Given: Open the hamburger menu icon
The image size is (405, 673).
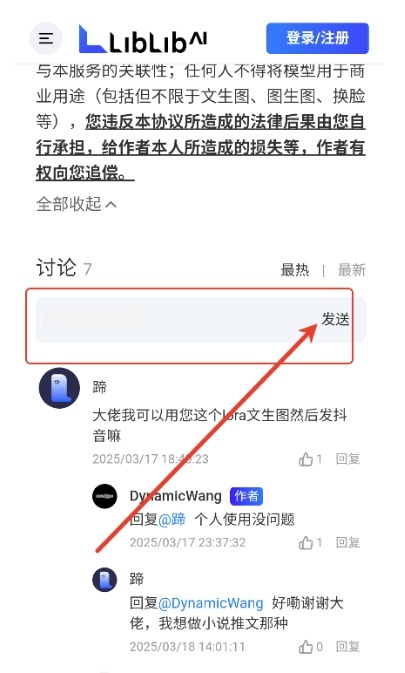Looking at the screenshot, I should 46,38.
